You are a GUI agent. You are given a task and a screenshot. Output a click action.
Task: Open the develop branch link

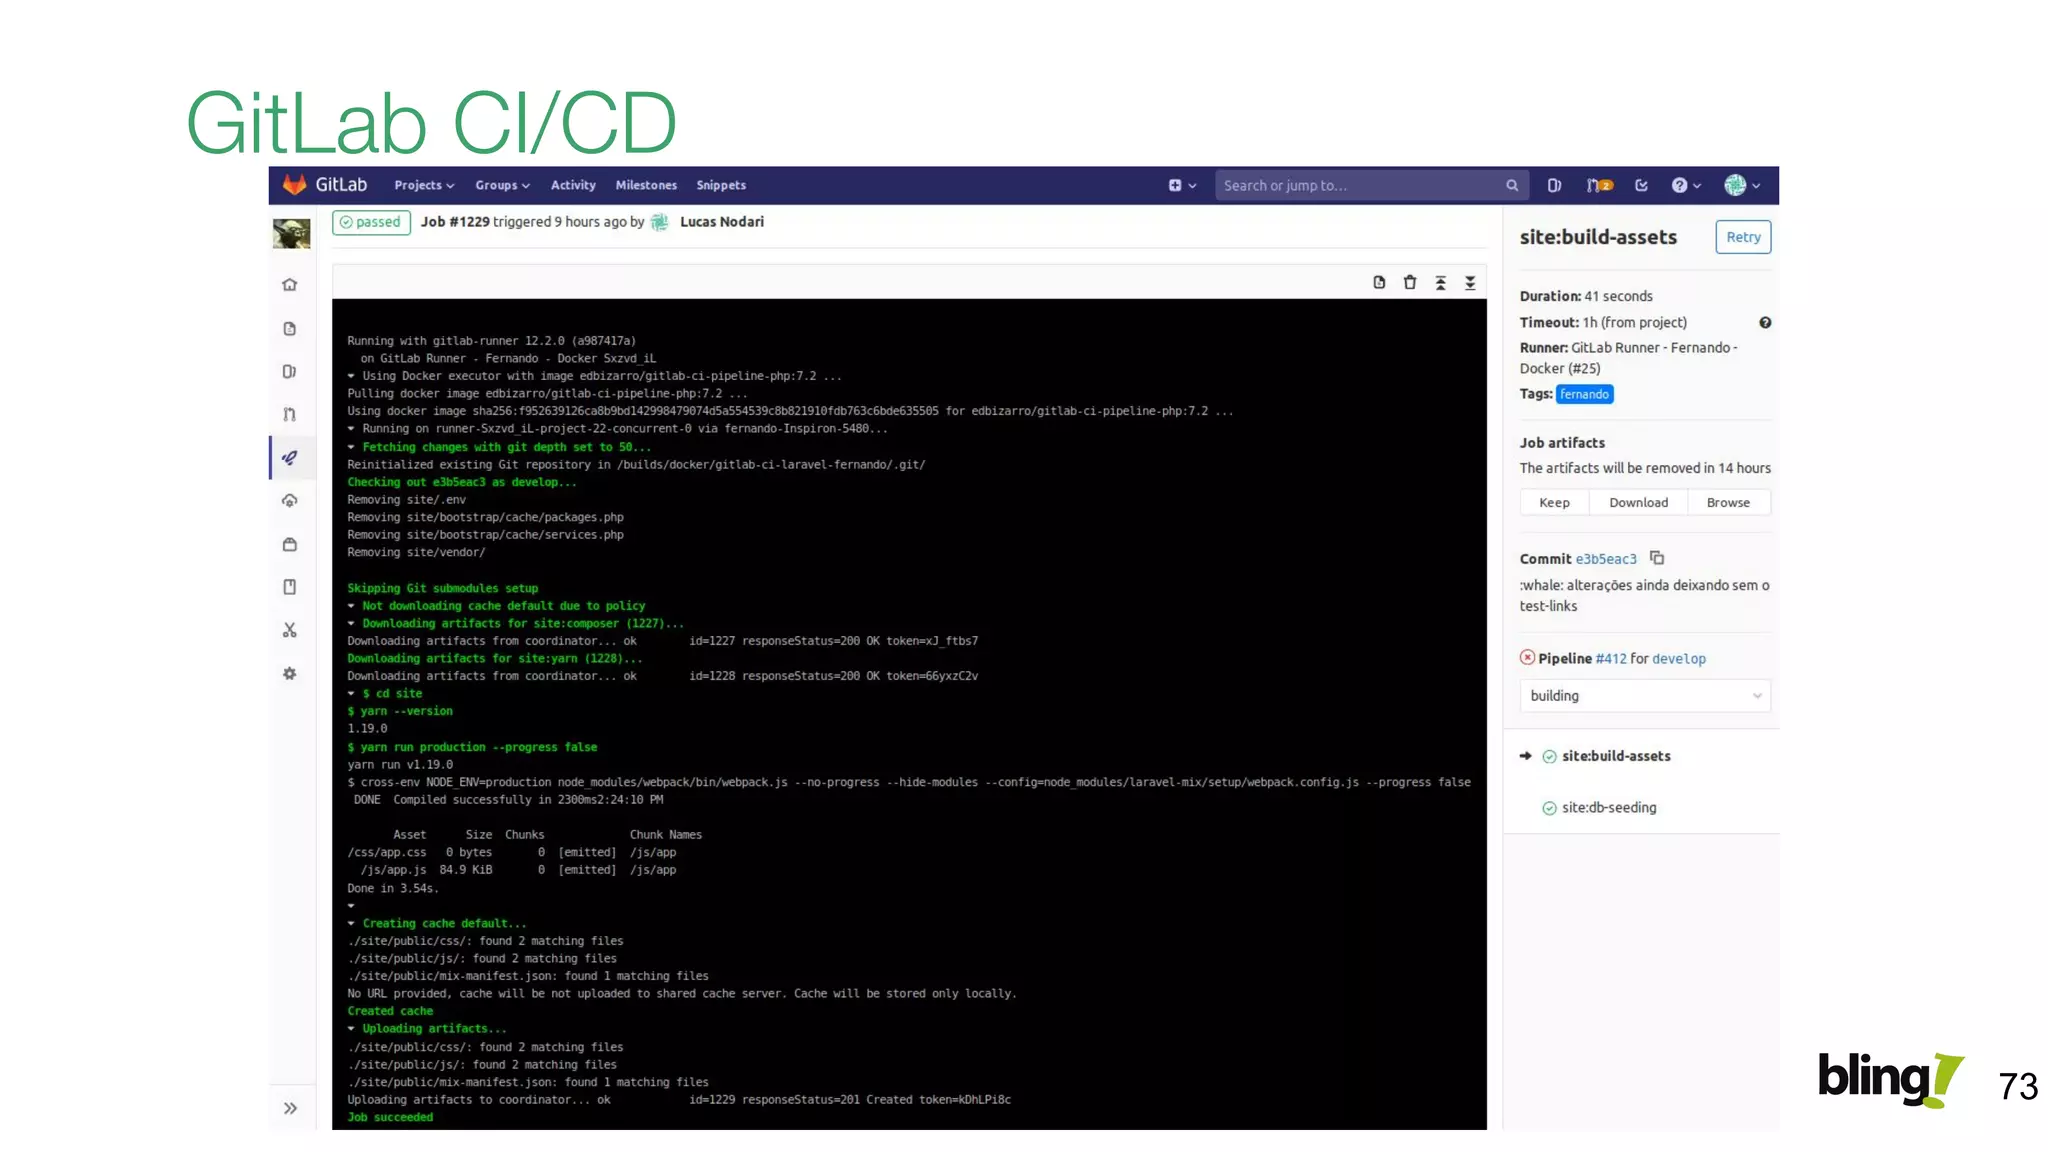(1679, 659)
